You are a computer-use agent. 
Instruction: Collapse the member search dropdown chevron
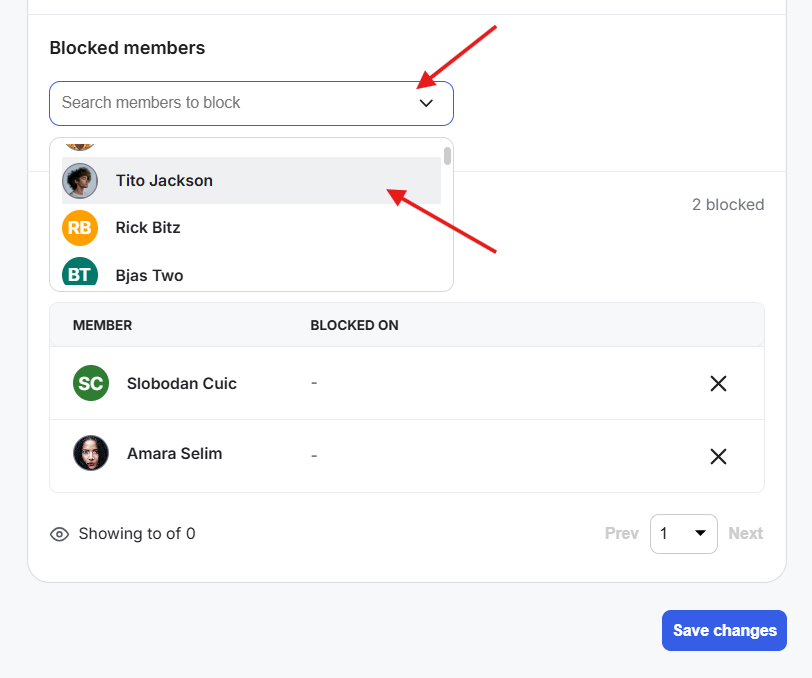[x=426, y=103]
